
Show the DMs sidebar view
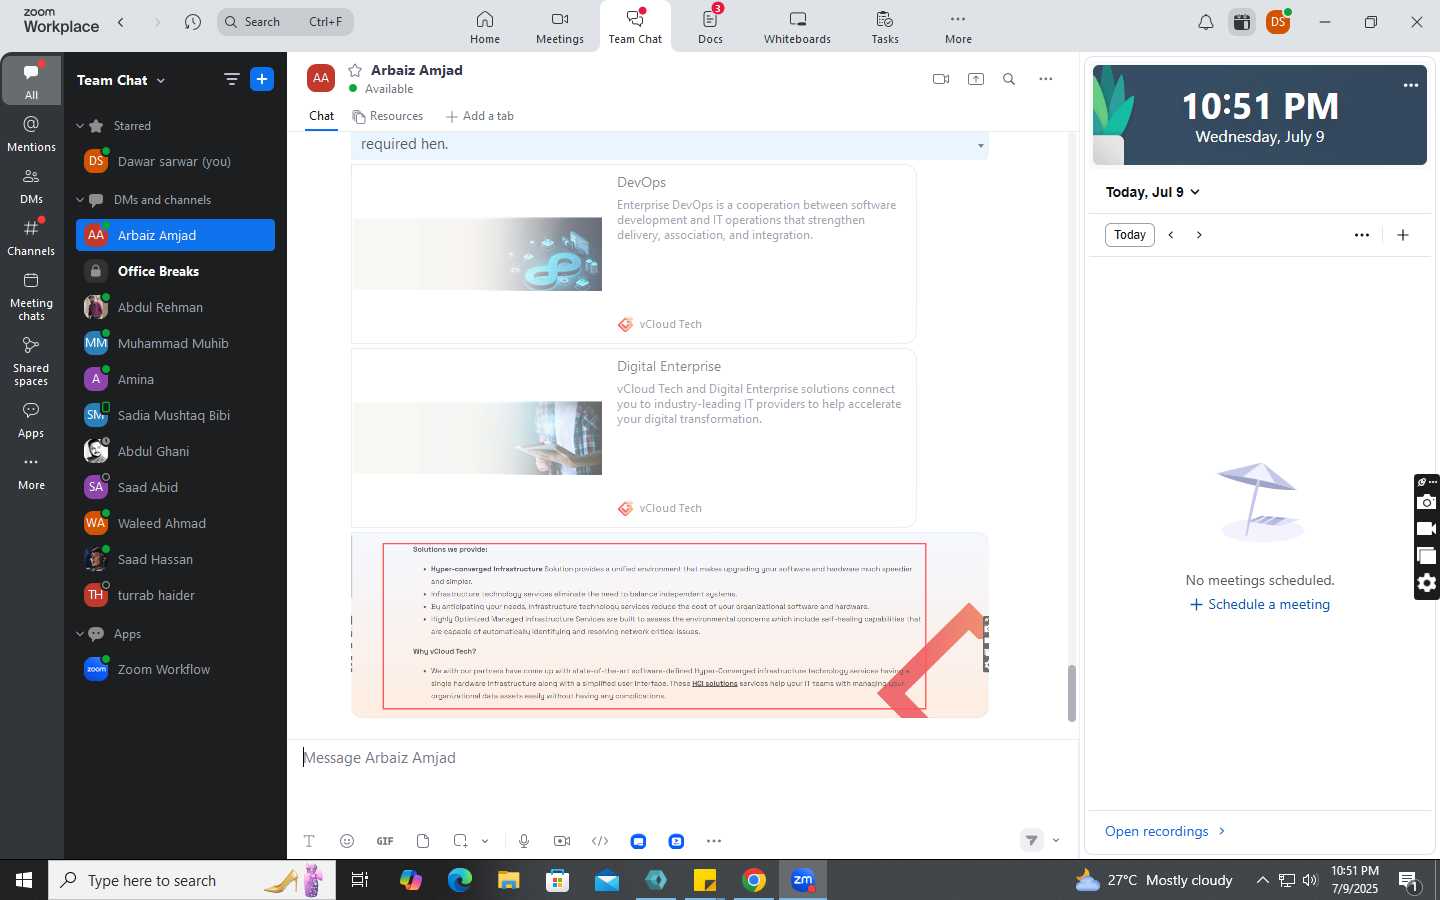(x=31, y=185)
